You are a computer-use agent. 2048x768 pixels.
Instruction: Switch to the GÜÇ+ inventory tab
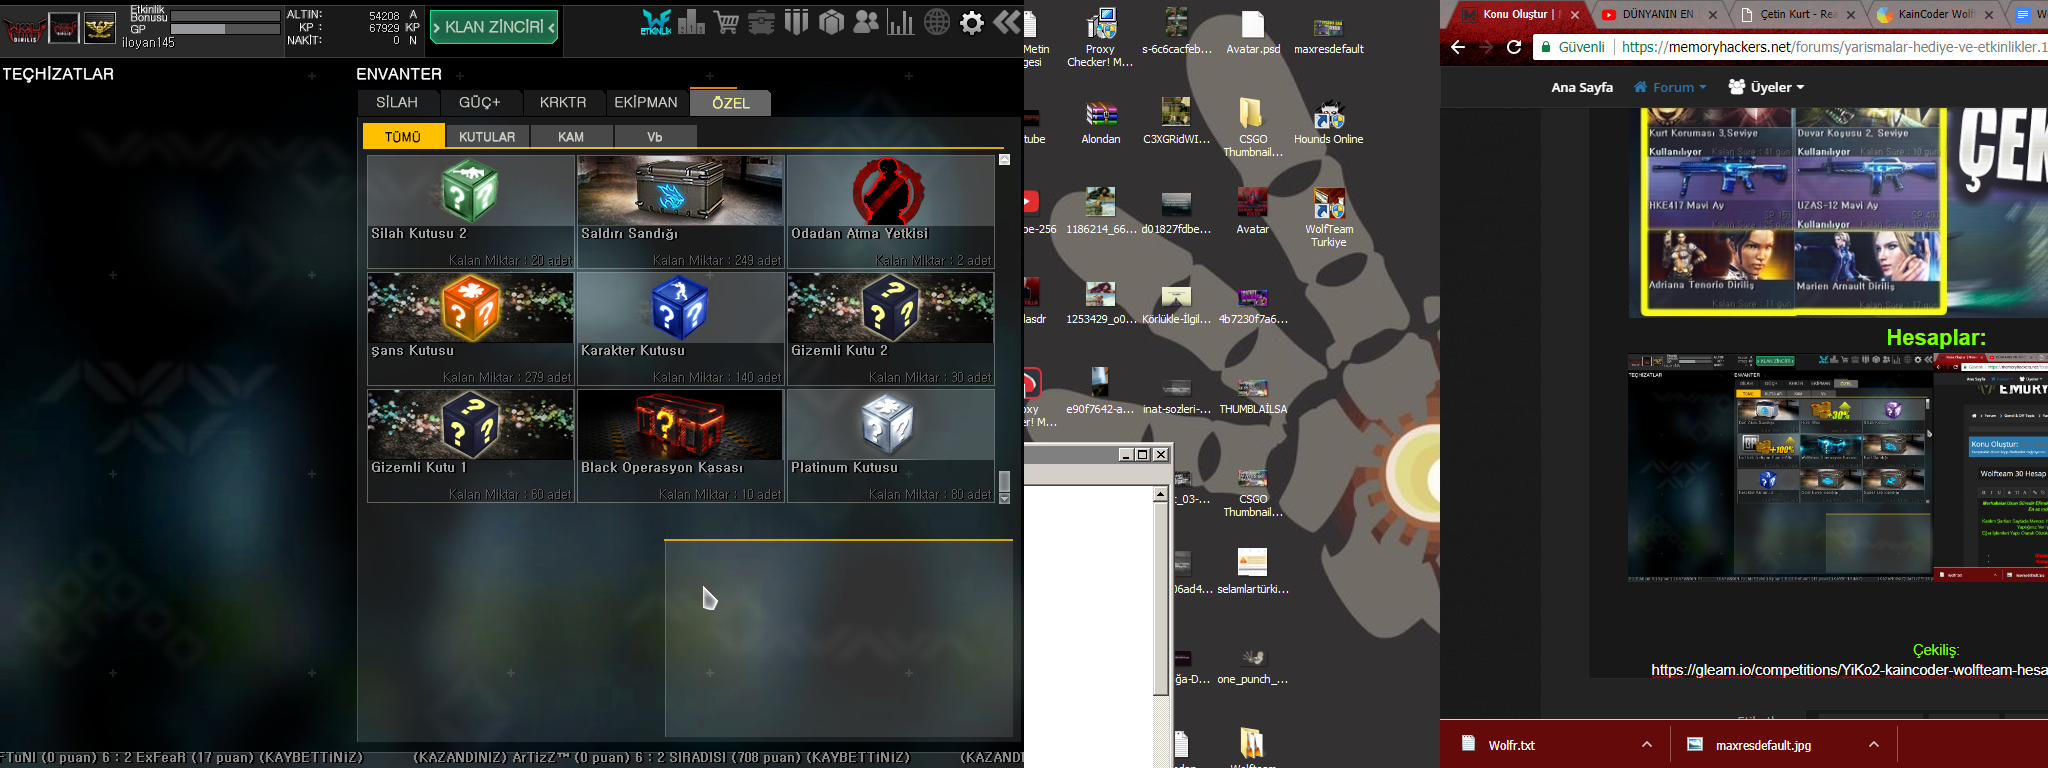click(480, 102)
